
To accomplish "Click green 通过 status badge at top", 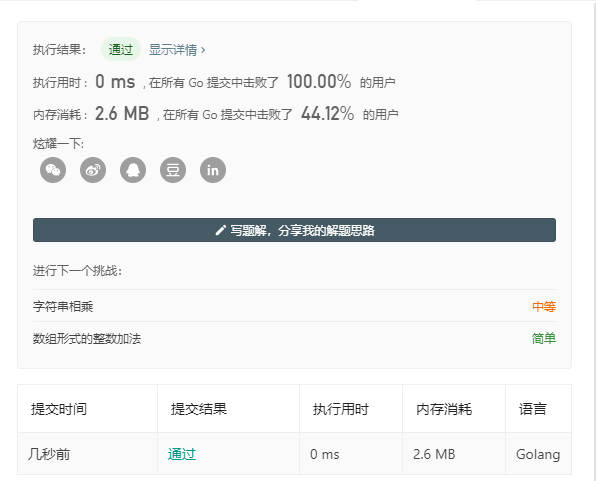I will click(121, 49).
